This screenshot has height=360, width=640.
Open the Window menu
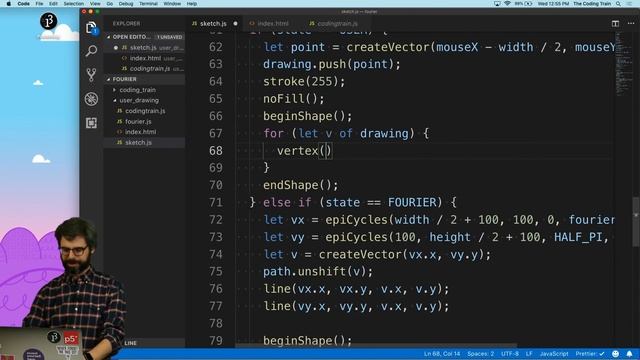click(172, 4)
